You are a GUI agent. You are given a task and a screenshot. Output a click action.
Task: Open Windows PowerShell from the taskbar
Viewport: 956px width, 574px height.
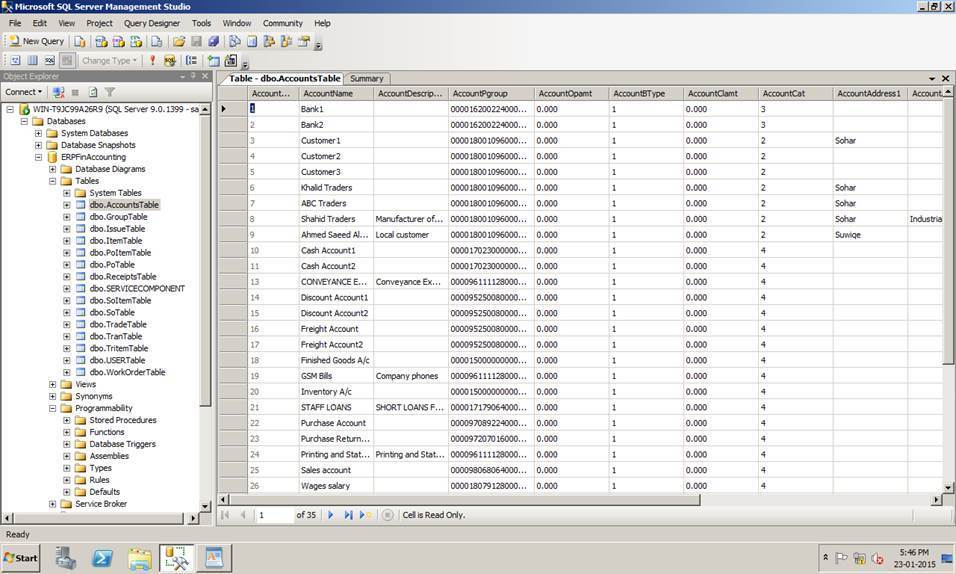pos(102,558)
